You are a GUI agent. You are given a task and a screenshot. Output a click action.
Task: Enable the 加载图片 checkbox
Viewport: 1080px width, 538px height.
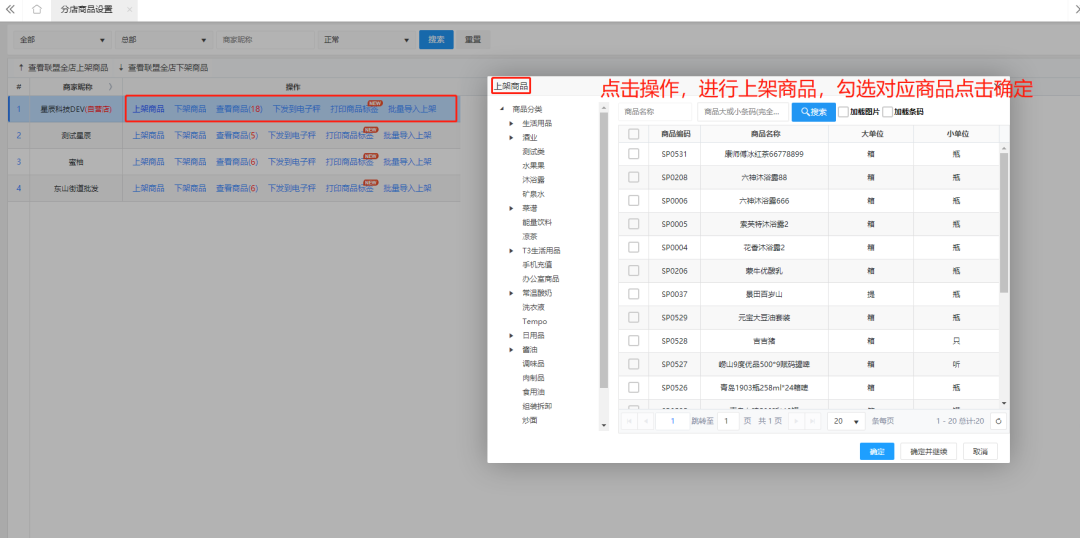pos(843,112)
